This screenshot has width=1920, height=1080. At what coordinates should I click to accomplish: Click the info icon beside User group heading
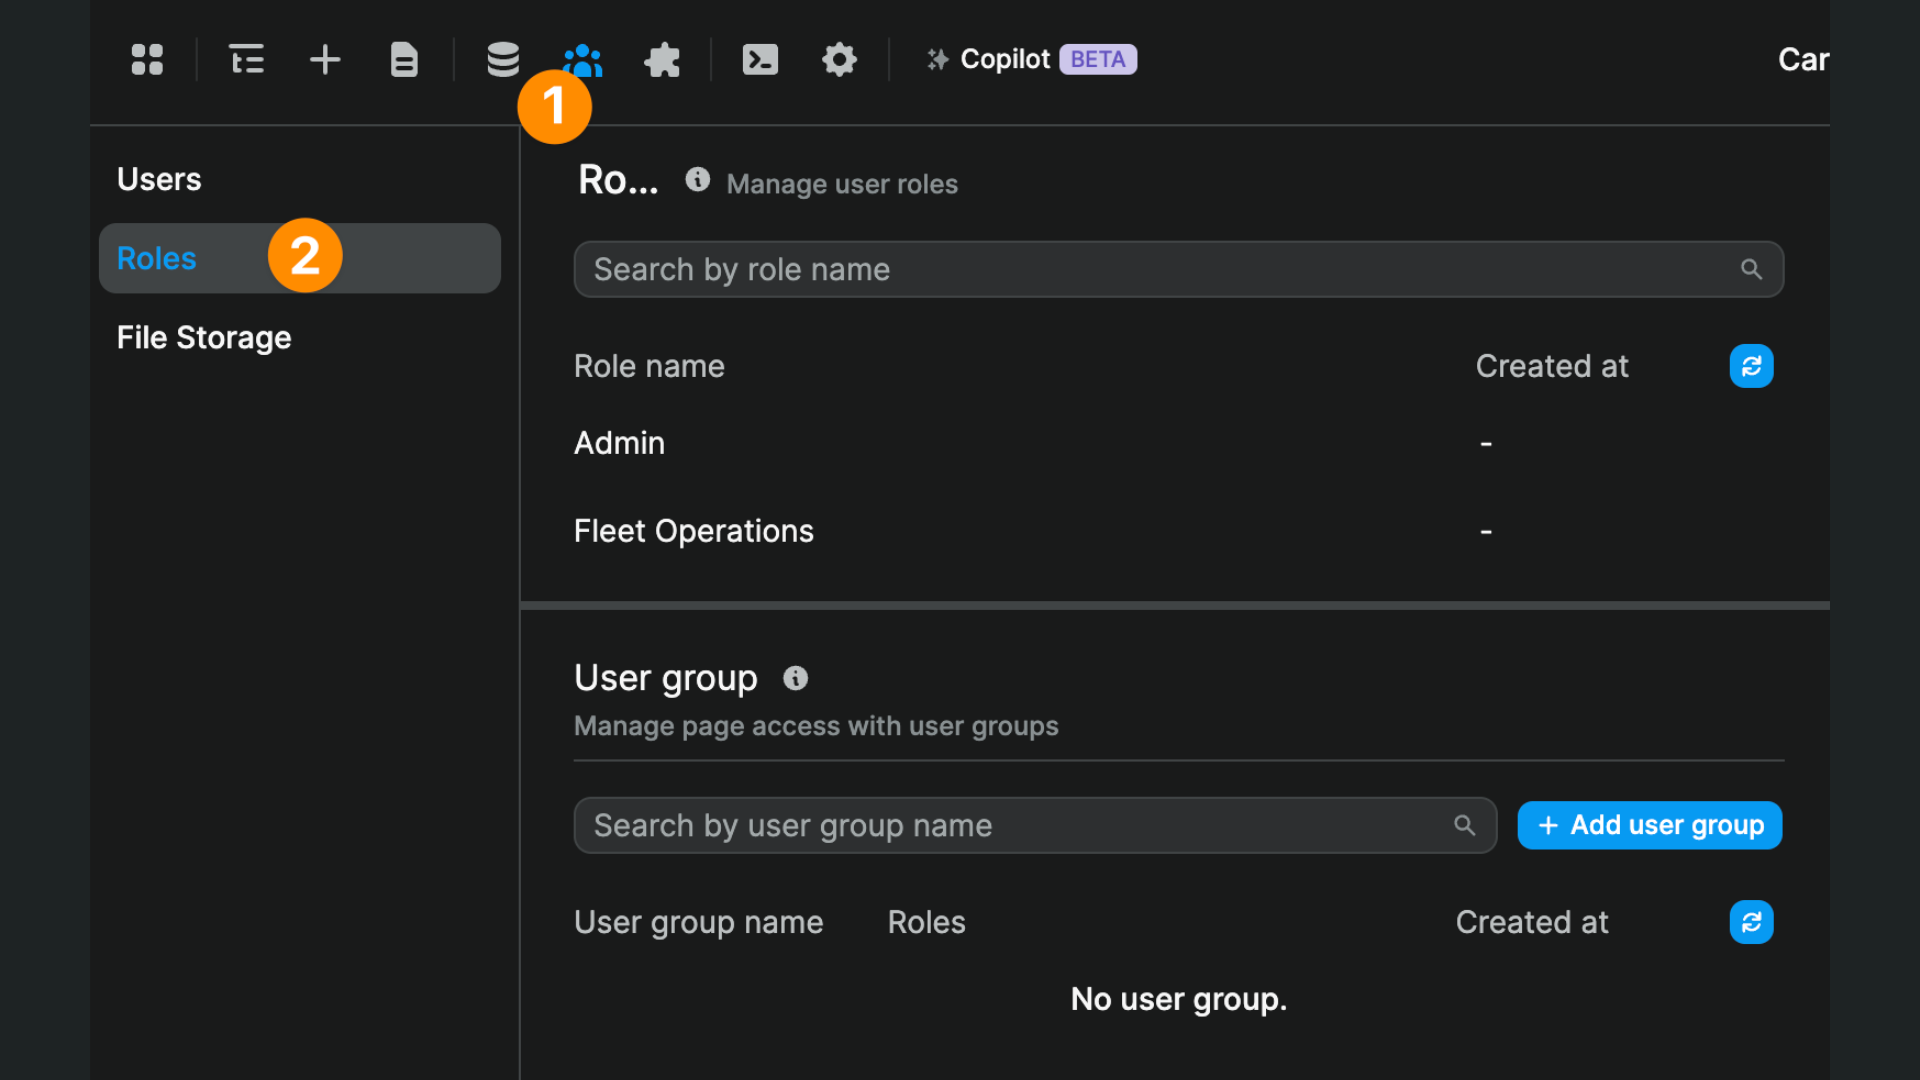point(795,678)
